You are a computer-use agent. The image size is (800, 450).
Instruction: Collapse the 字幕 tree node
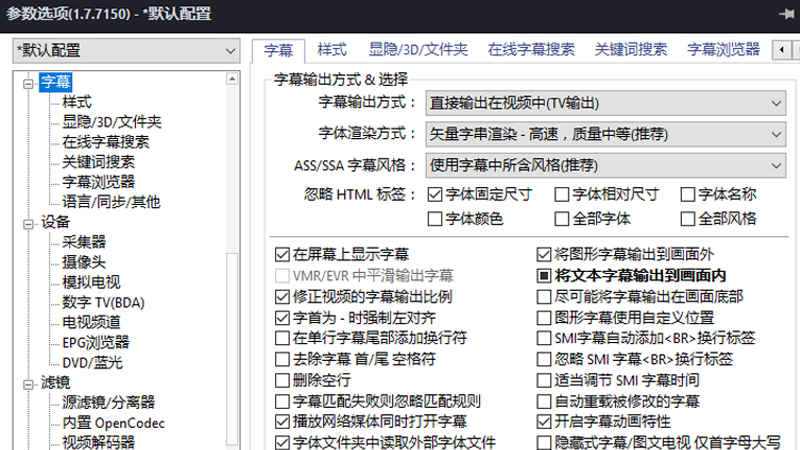pyautogui.click(x=29, y=83)
